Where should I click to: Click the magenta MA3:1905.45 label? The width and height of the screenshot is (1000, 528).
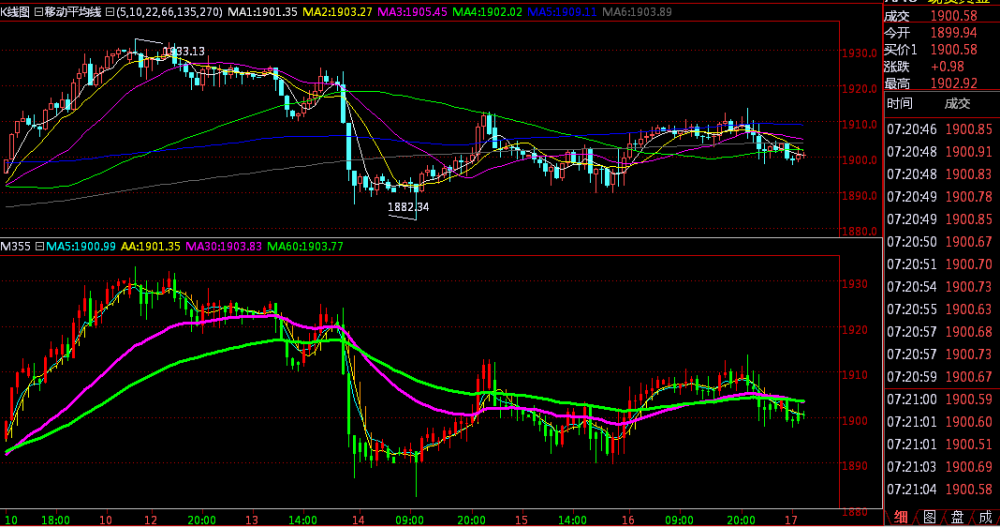[x=412, y=13]
